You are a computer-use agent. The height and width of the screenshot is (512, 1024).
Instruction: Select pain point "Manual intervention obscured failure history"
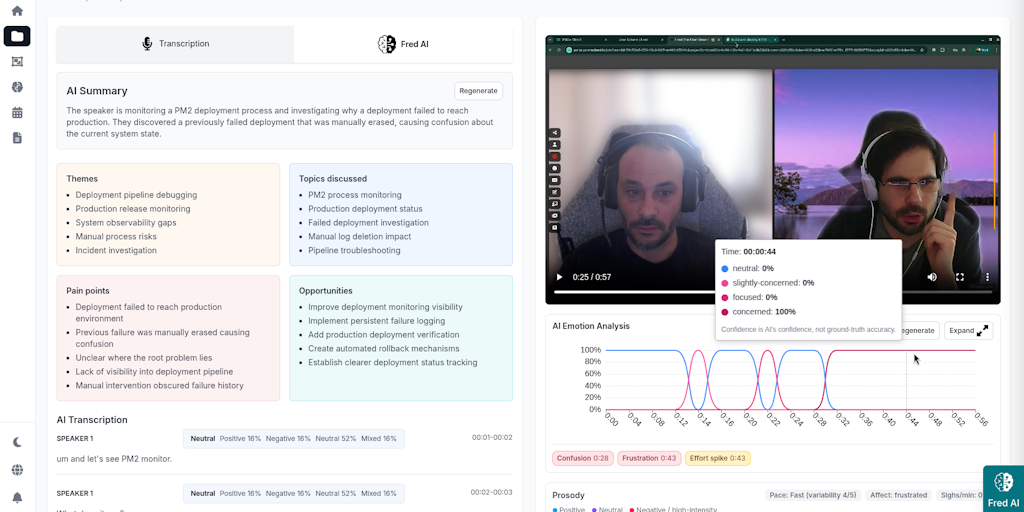coord(159,385)
